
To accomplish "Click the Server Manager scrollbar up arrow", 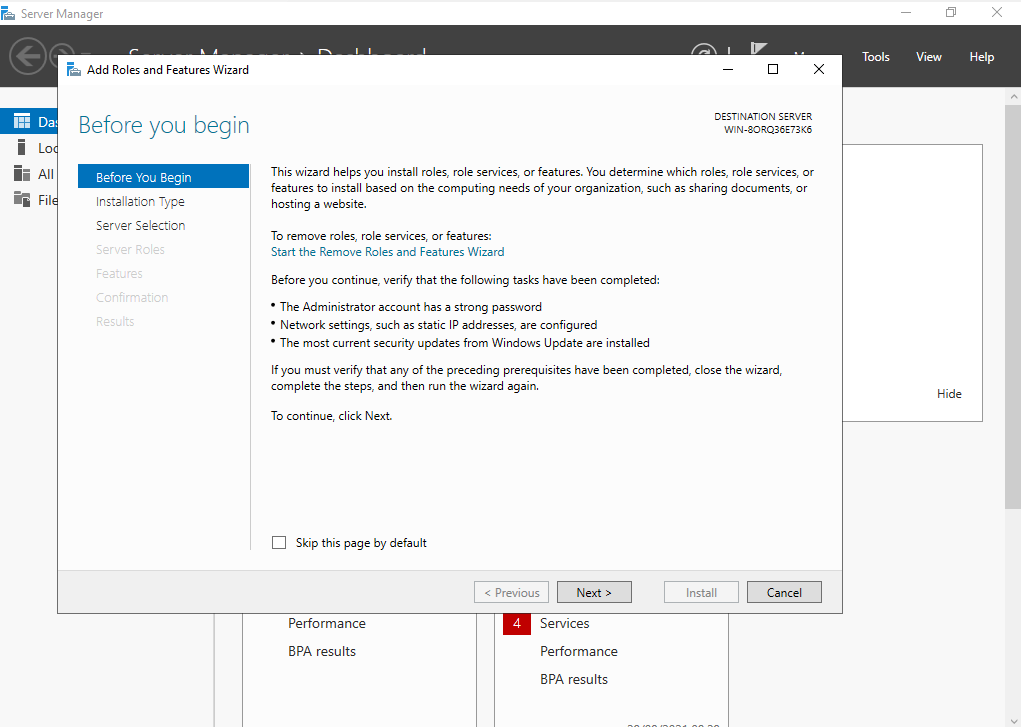I will (1013, 96).
